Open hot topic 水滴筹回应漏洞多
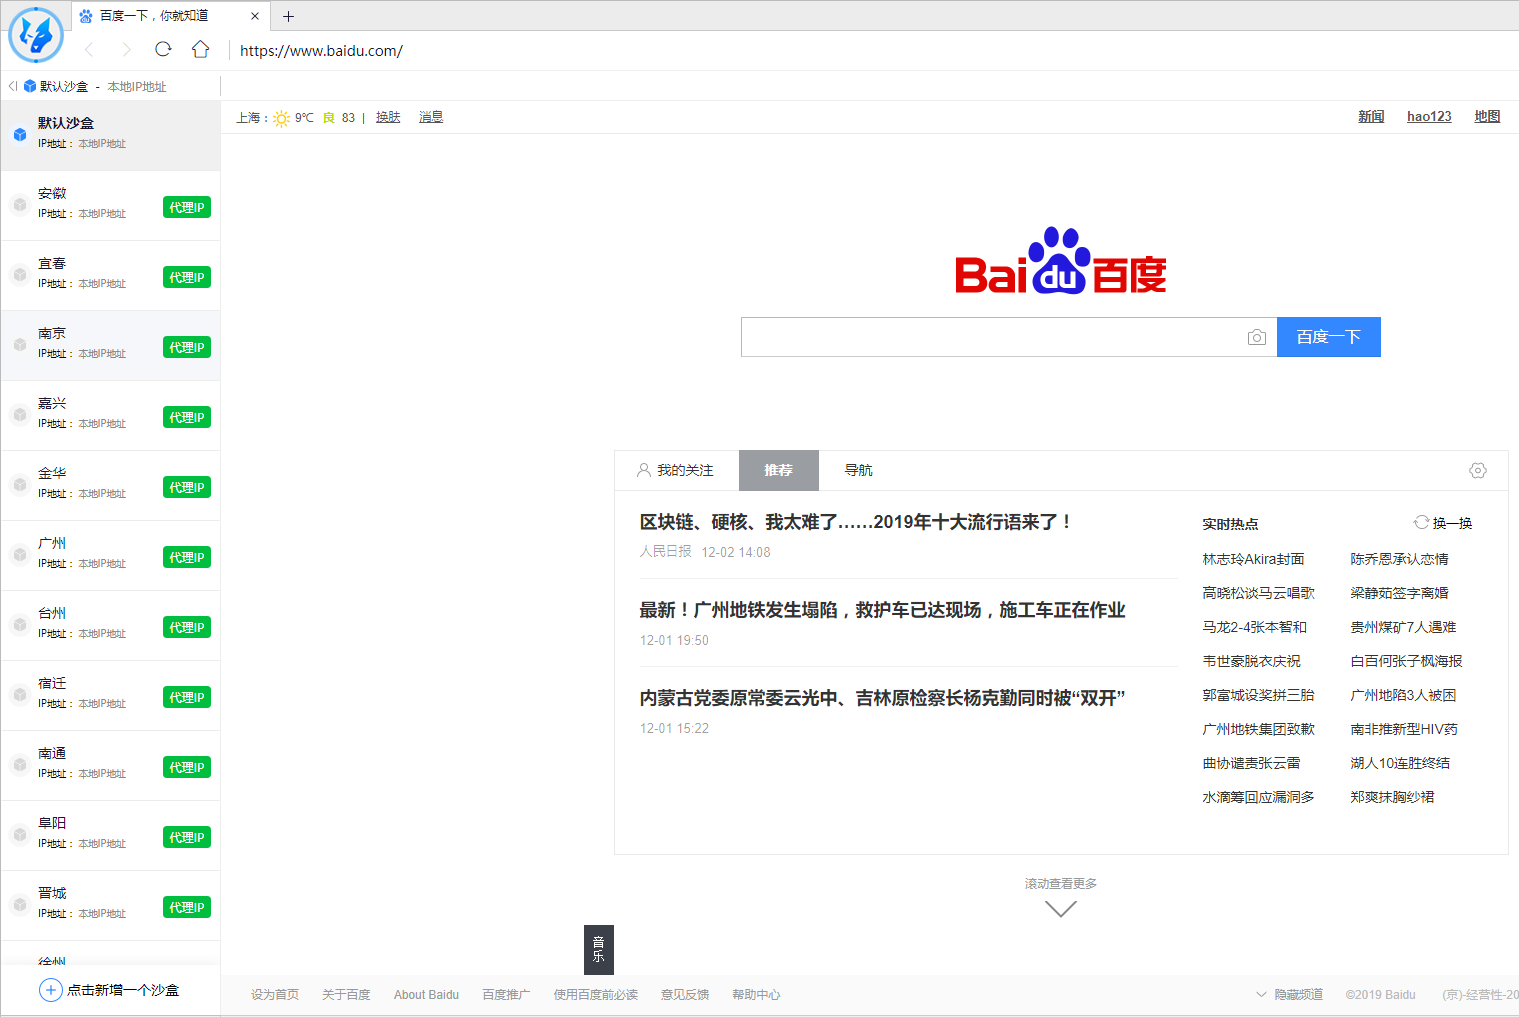 (x=1258, y=797)
